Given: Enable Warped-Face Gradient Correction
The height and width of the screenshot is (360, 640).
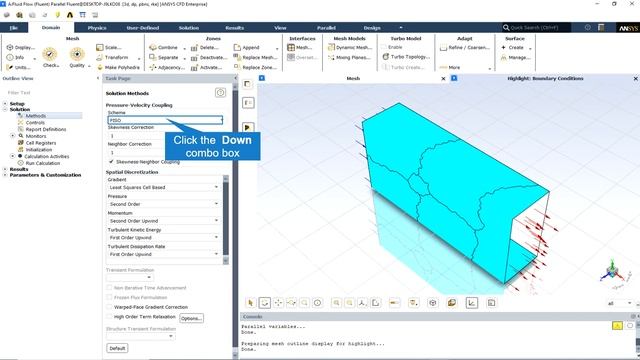Looking at the screenshot, I should (x=109, y=307).
